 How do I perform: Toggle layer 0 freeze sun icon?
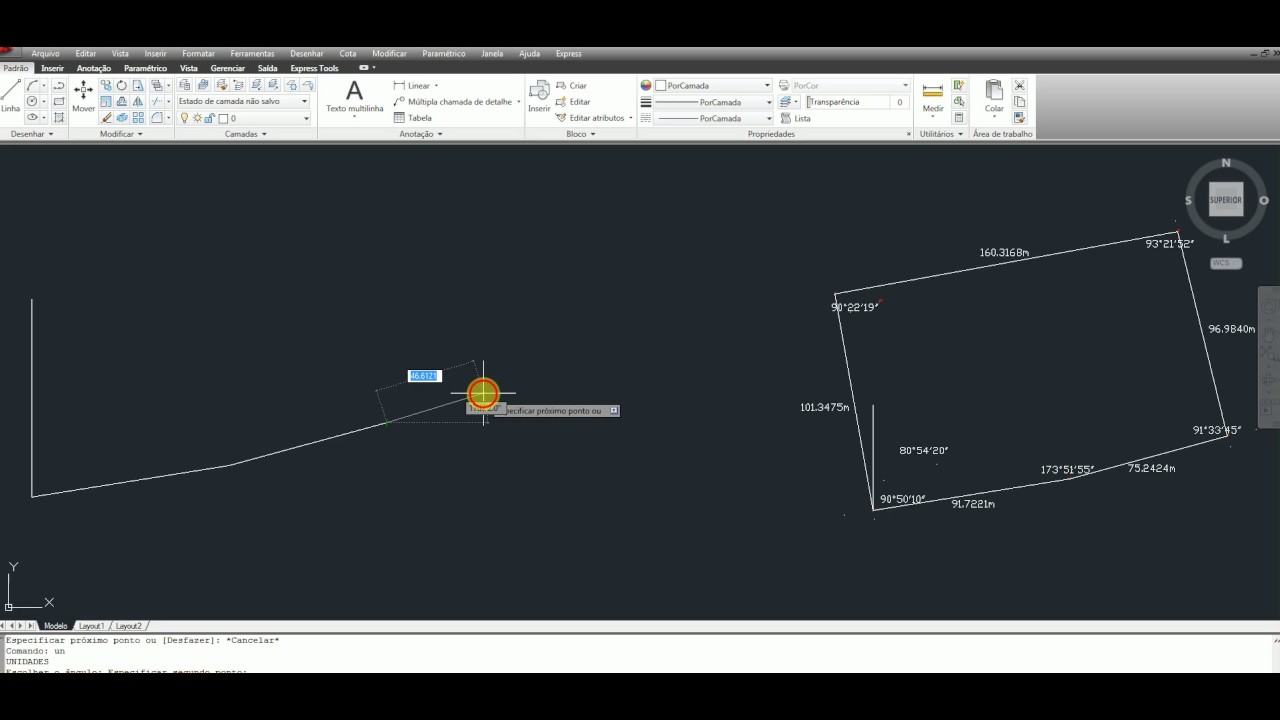coord(197,118)
